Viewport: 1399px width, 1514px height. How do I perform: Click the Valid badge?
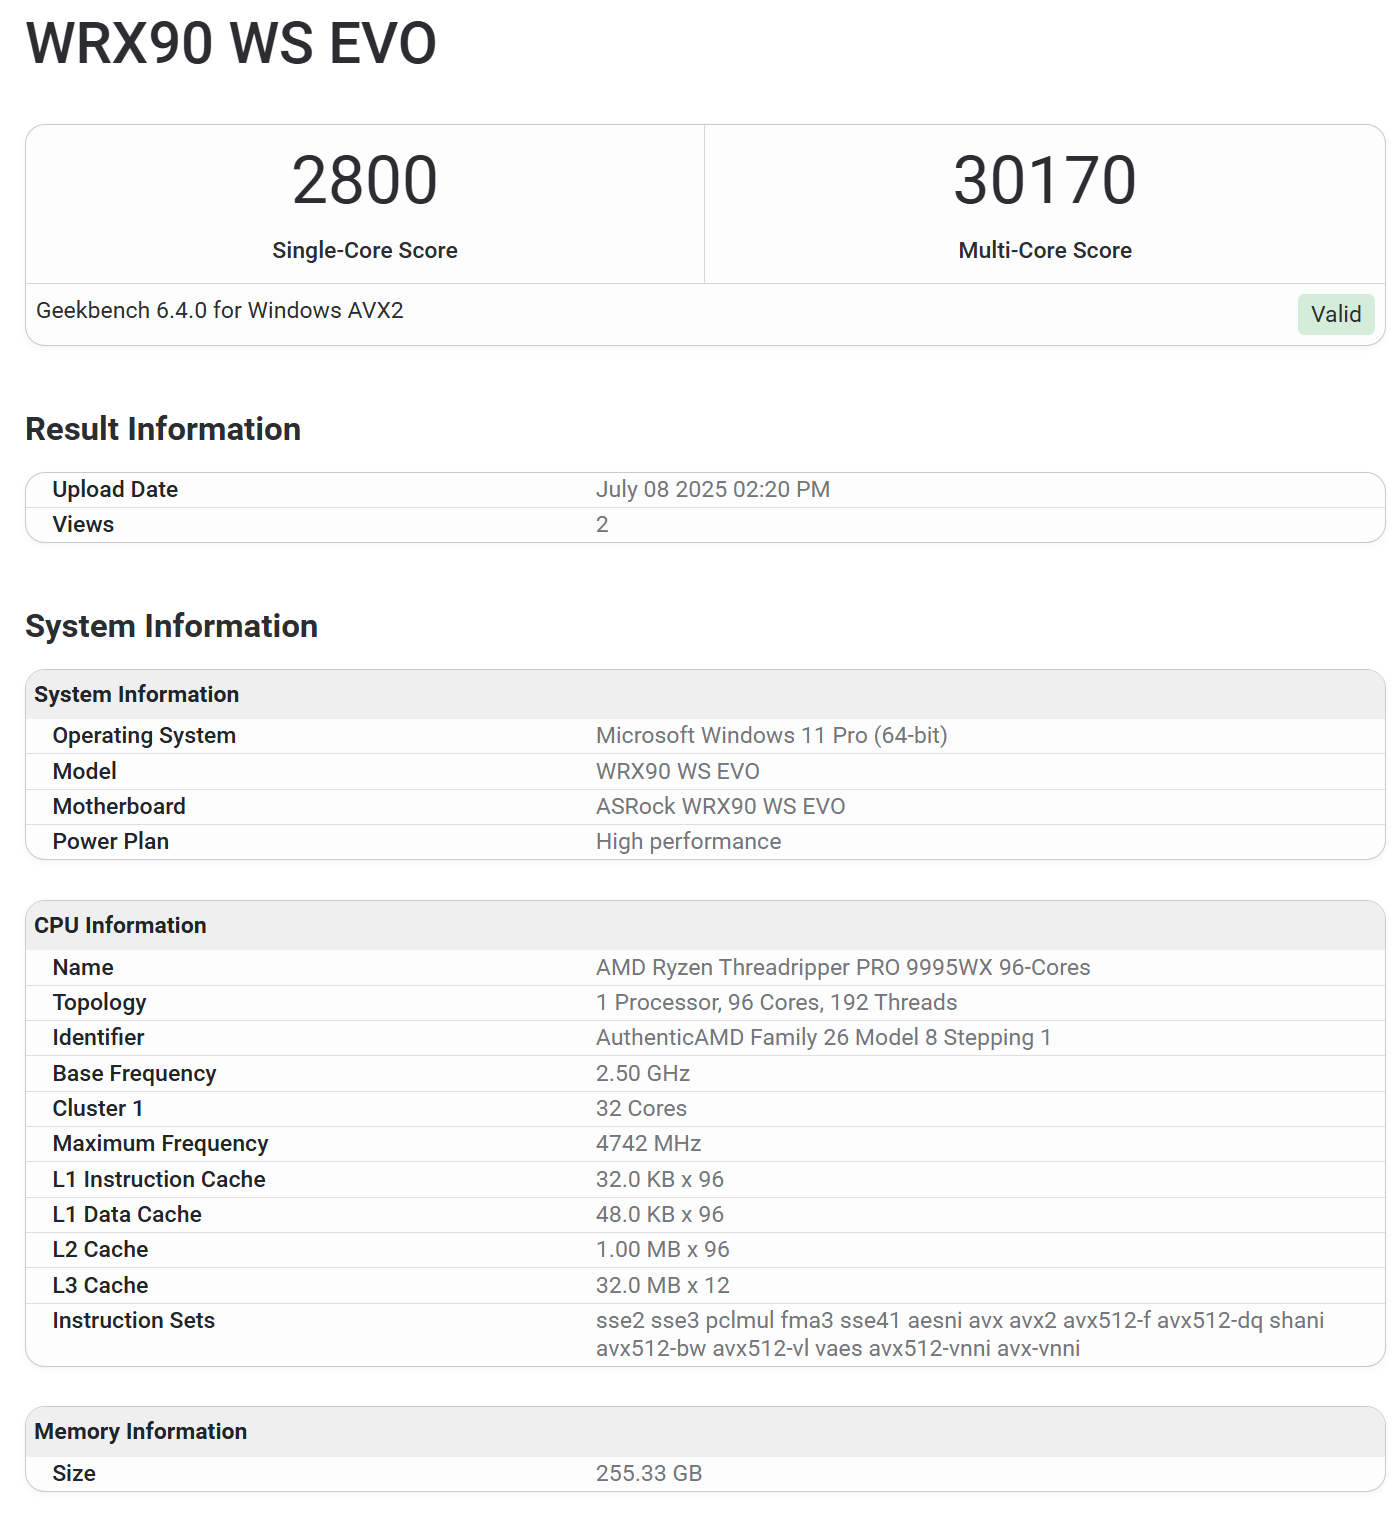1335,314
